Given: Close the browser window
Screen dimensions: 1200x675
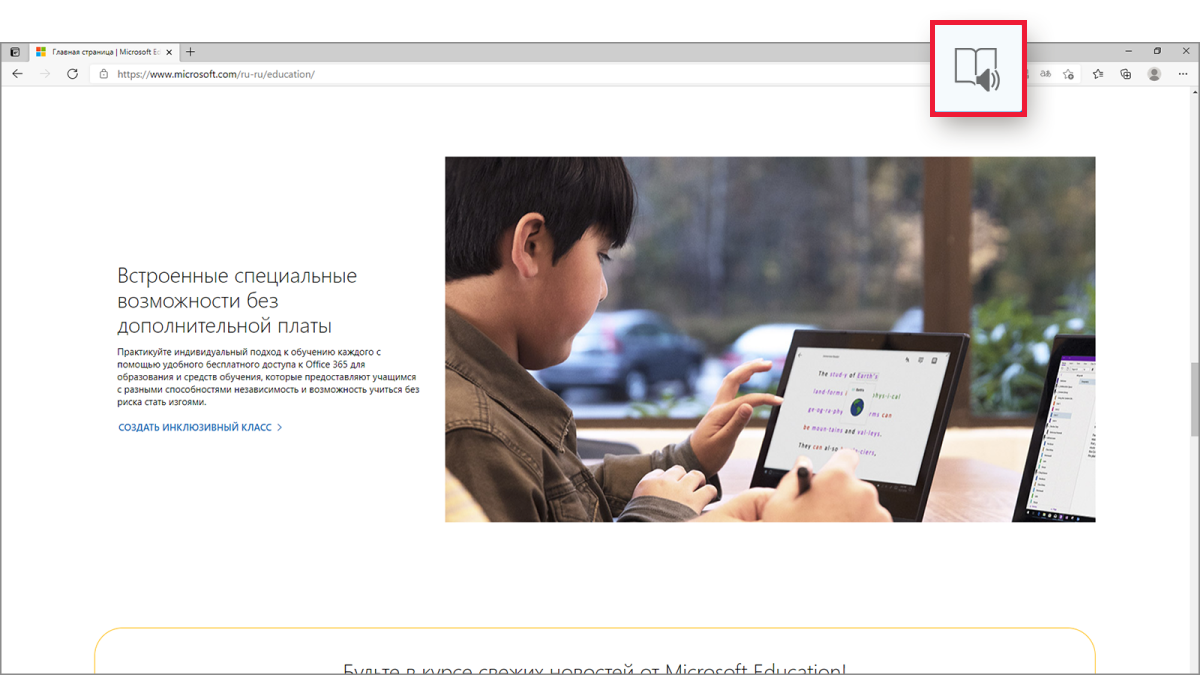Looking at the screenshot, I should coord(1184,51).
